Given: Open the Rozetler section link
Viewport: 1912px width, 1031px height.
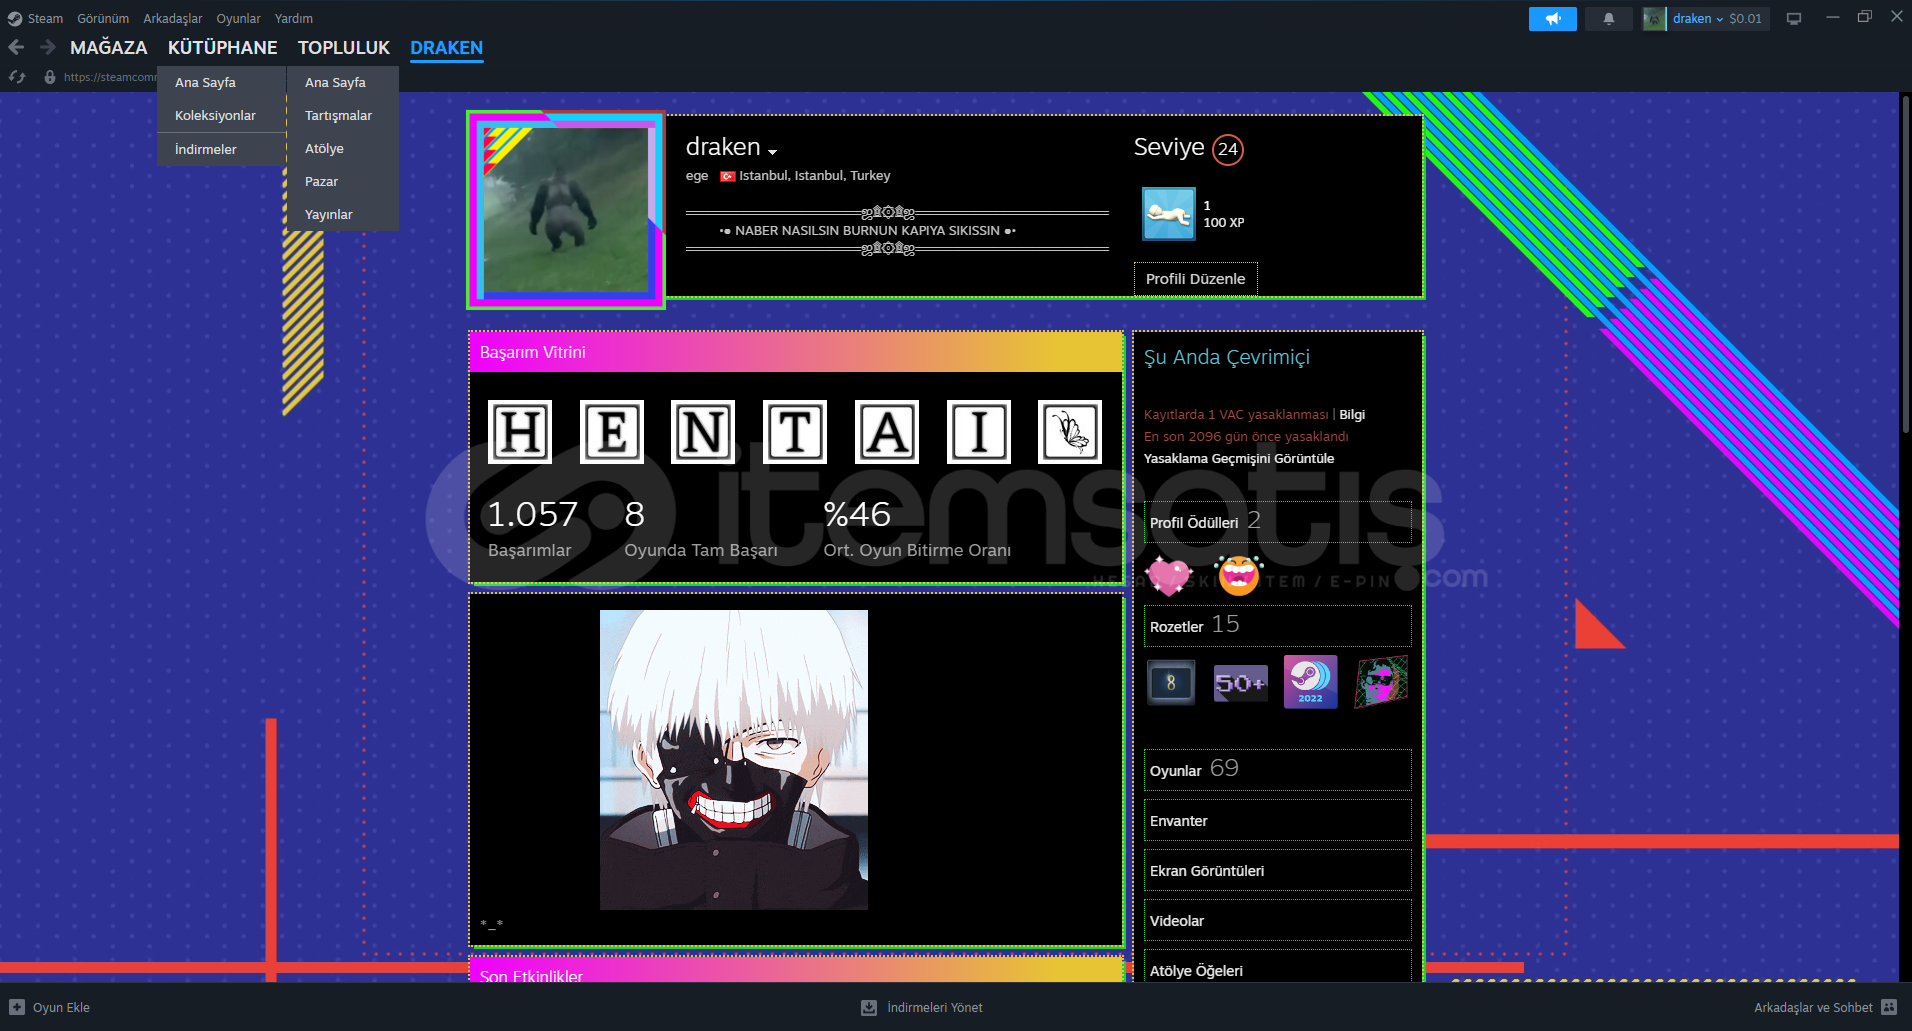Looking at the screenshot, I should (1277, 626).
